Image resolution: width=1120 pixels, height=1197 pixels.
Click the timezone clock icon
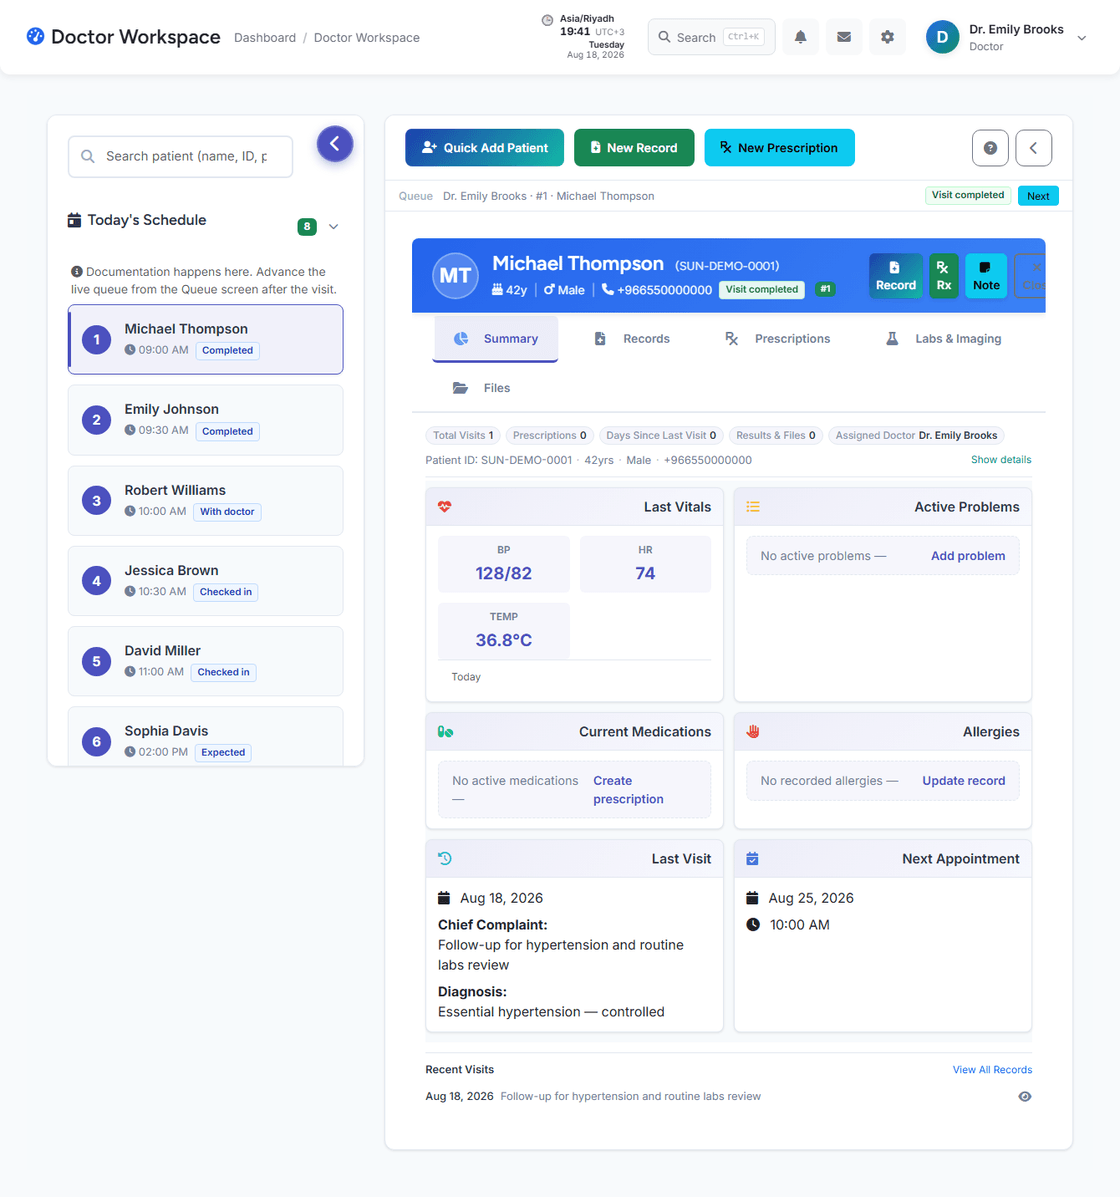(x=547, y=21)
